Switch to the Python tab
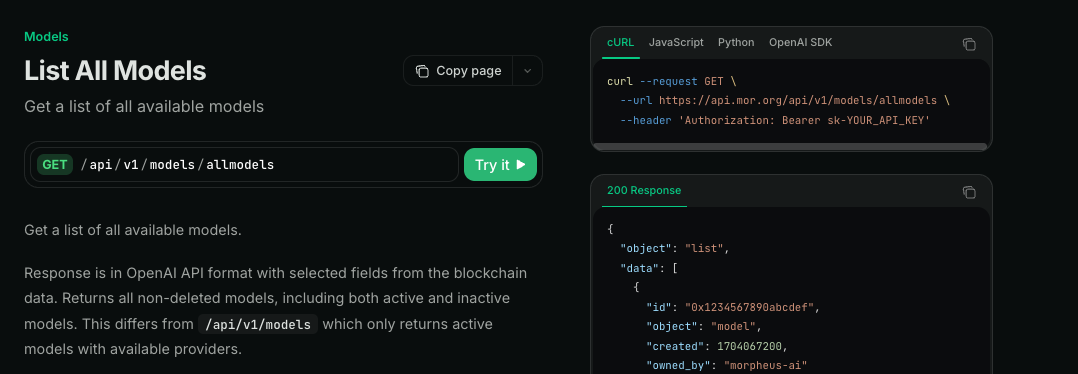1078x374 pixels. (x=736, y=43)
